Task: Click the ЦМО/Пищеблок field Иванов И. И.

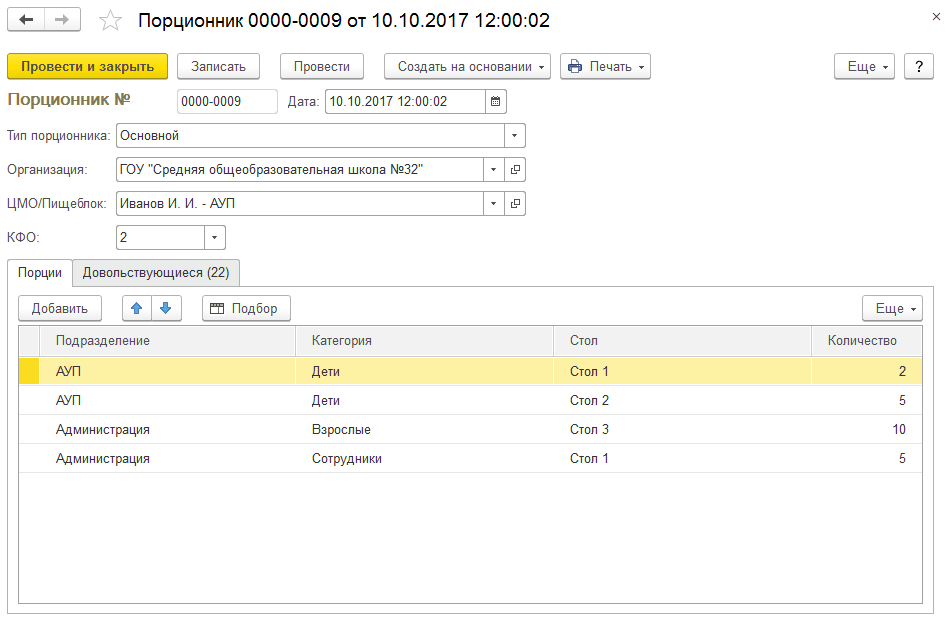Action: (x=300, y=203)
